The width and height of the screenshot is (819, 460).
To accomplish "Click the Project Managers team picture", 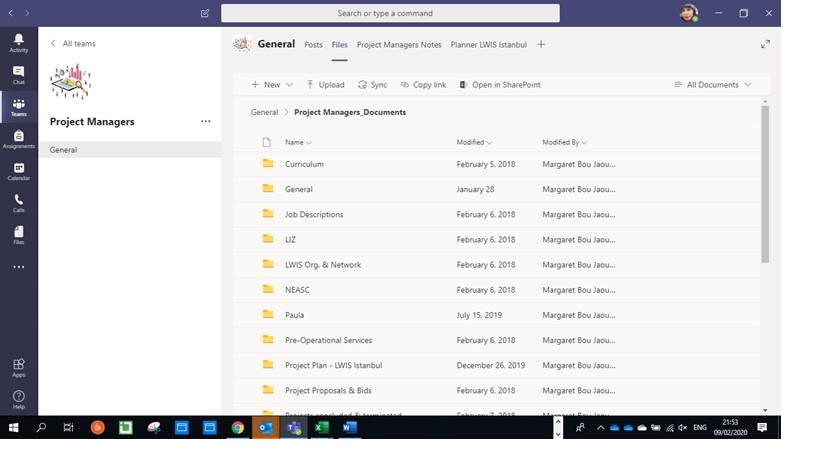I will pyautogui.click(x=71, y=81).
